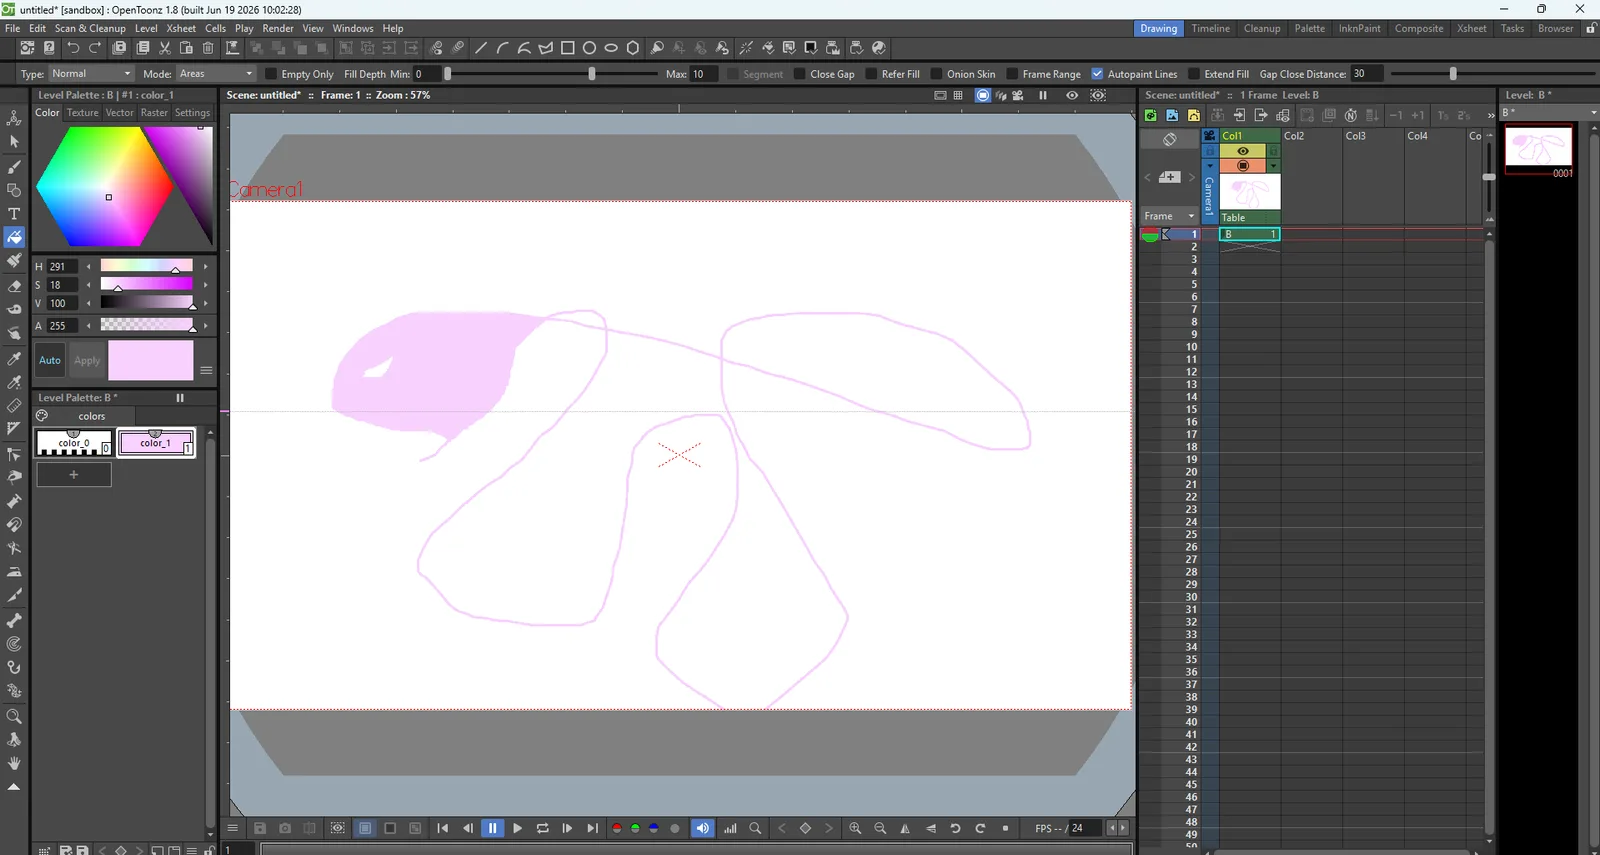Switch to the InknPaint room tab

1359,29
